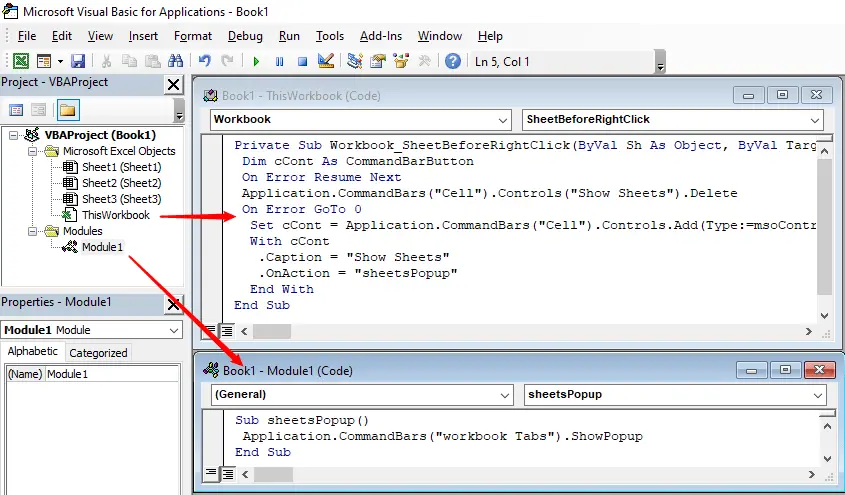Open the Window menu

(x=440, y=36)
